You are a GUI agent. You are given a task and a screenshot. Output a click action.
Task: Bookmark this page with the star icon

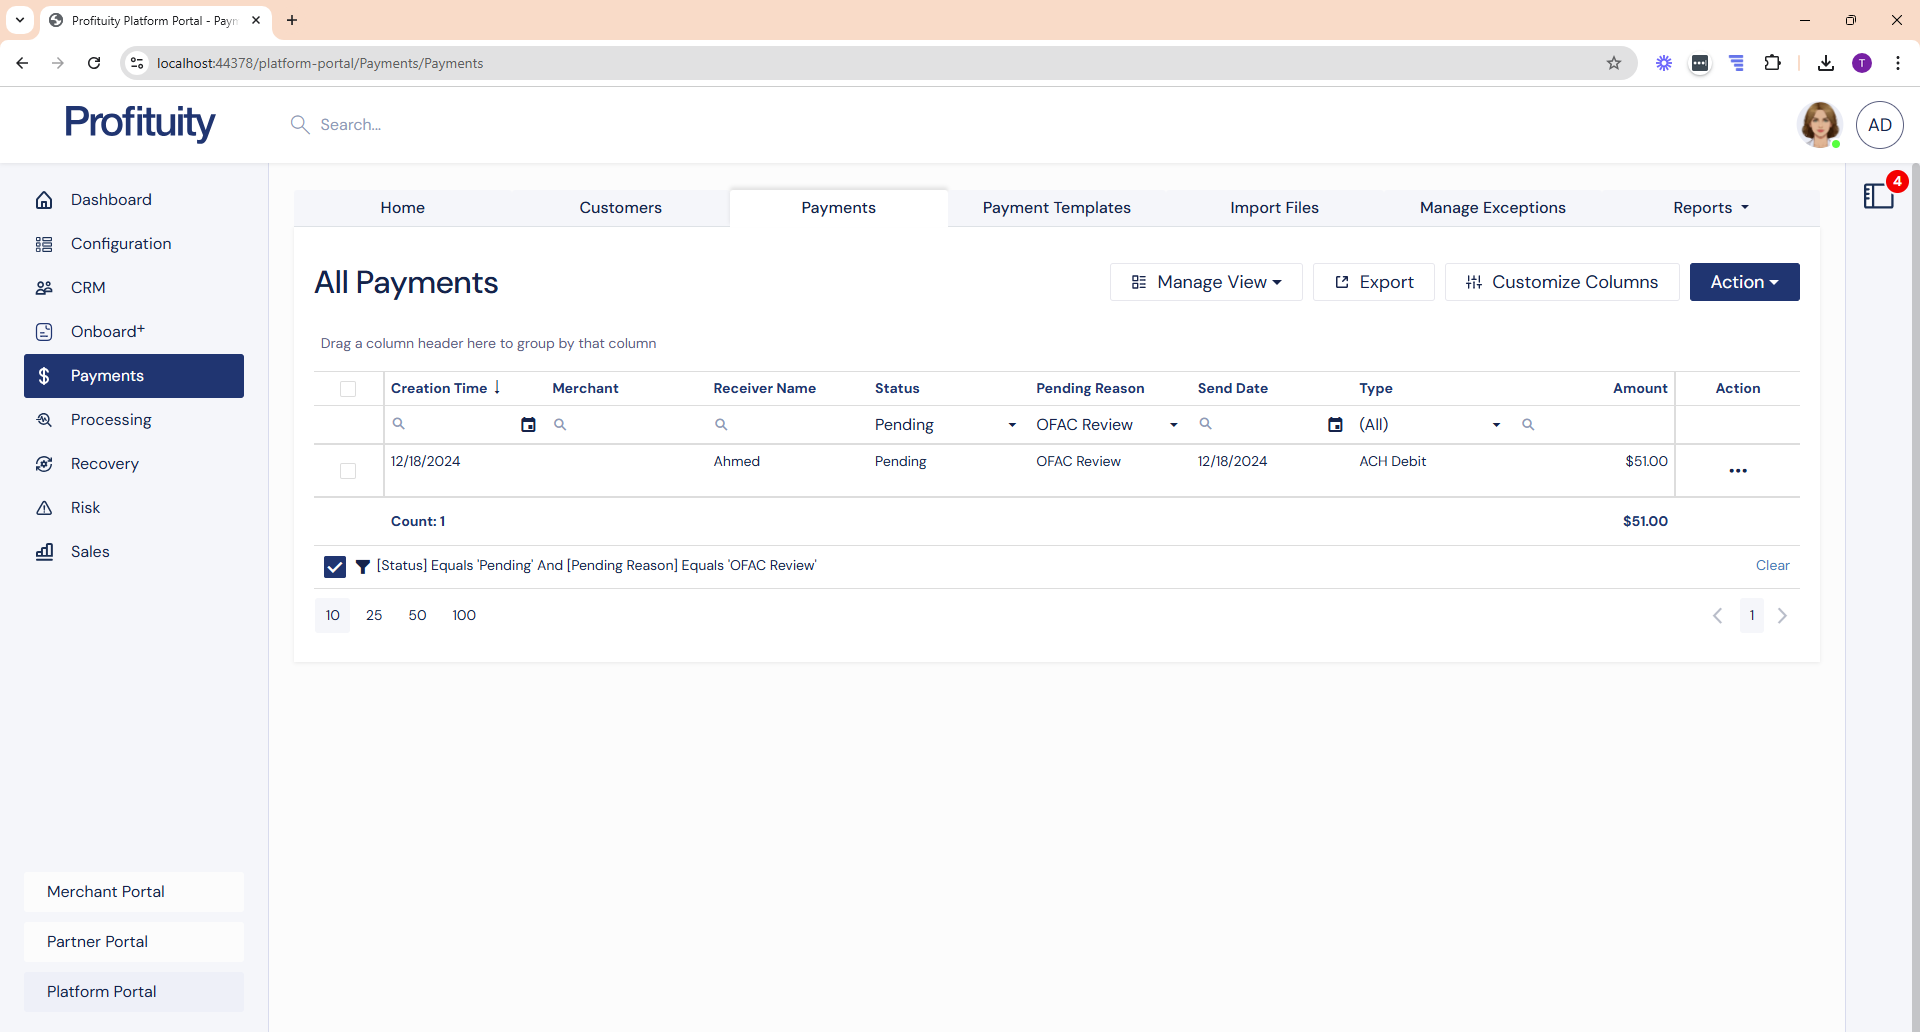(1613, 63)
